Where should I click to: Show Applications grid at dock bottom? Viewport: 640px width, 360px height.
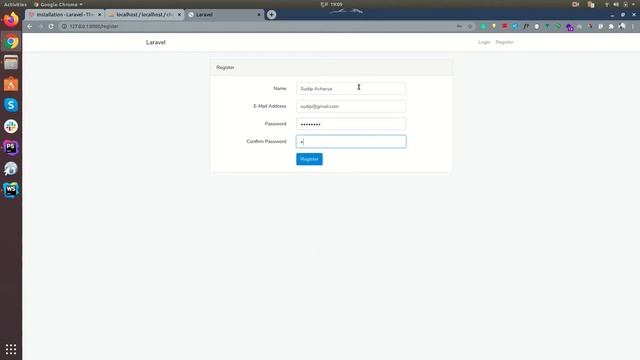pyautogui.click(x=11, y=349)
